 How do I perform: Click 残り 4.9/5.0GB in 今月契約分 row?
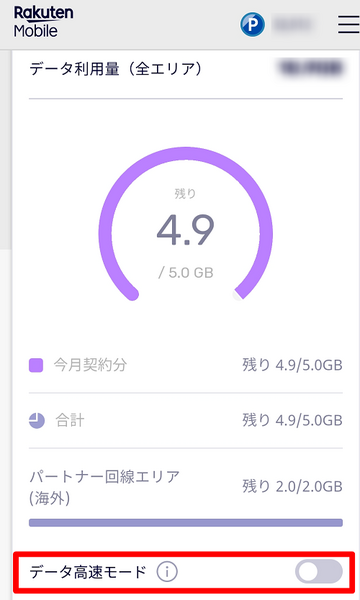[x=292, y=365]
